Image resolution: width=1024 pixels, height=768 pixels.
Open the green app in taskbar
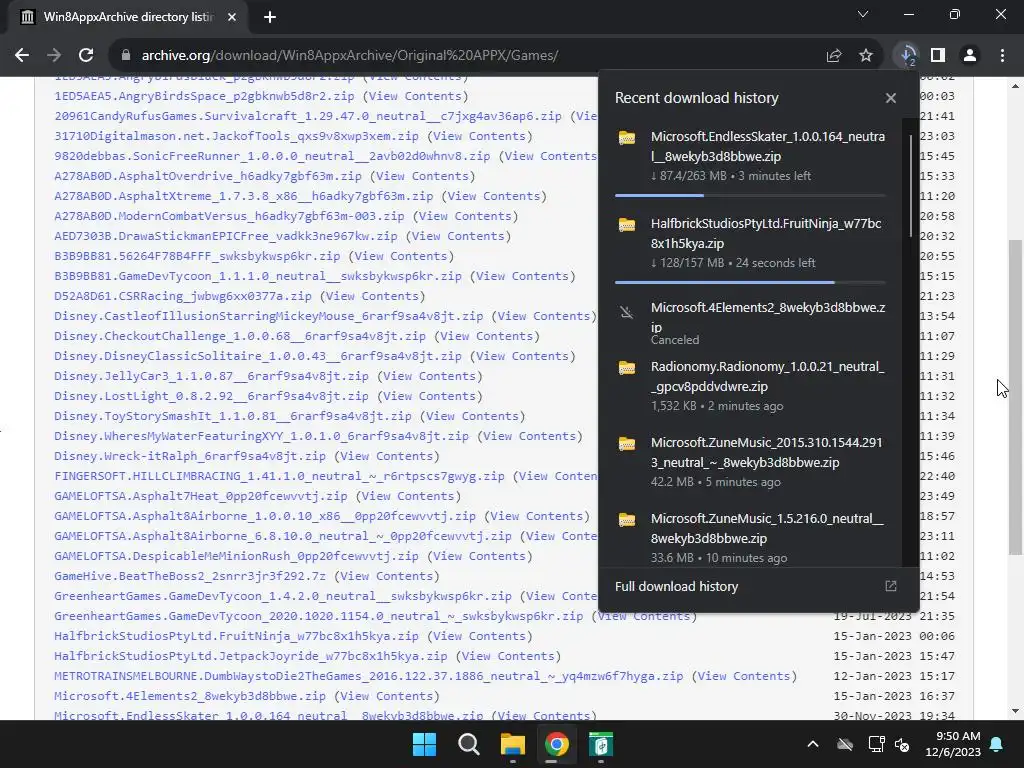point(600,744)
